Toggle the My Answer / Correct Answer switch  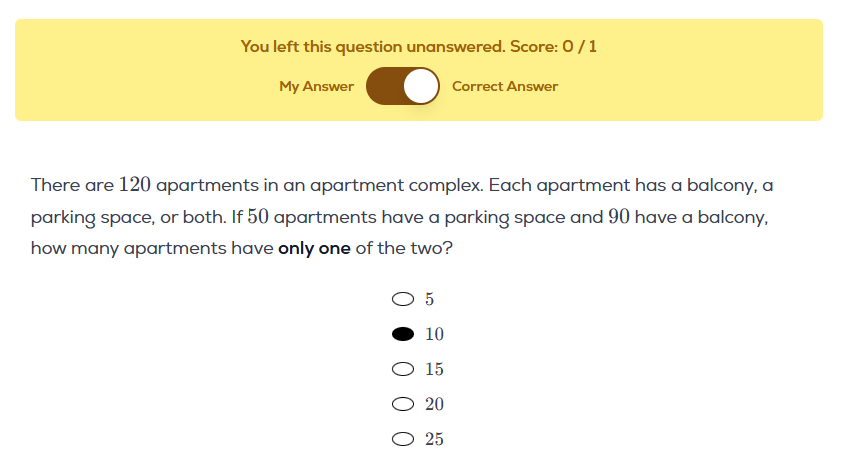[403, 86]
